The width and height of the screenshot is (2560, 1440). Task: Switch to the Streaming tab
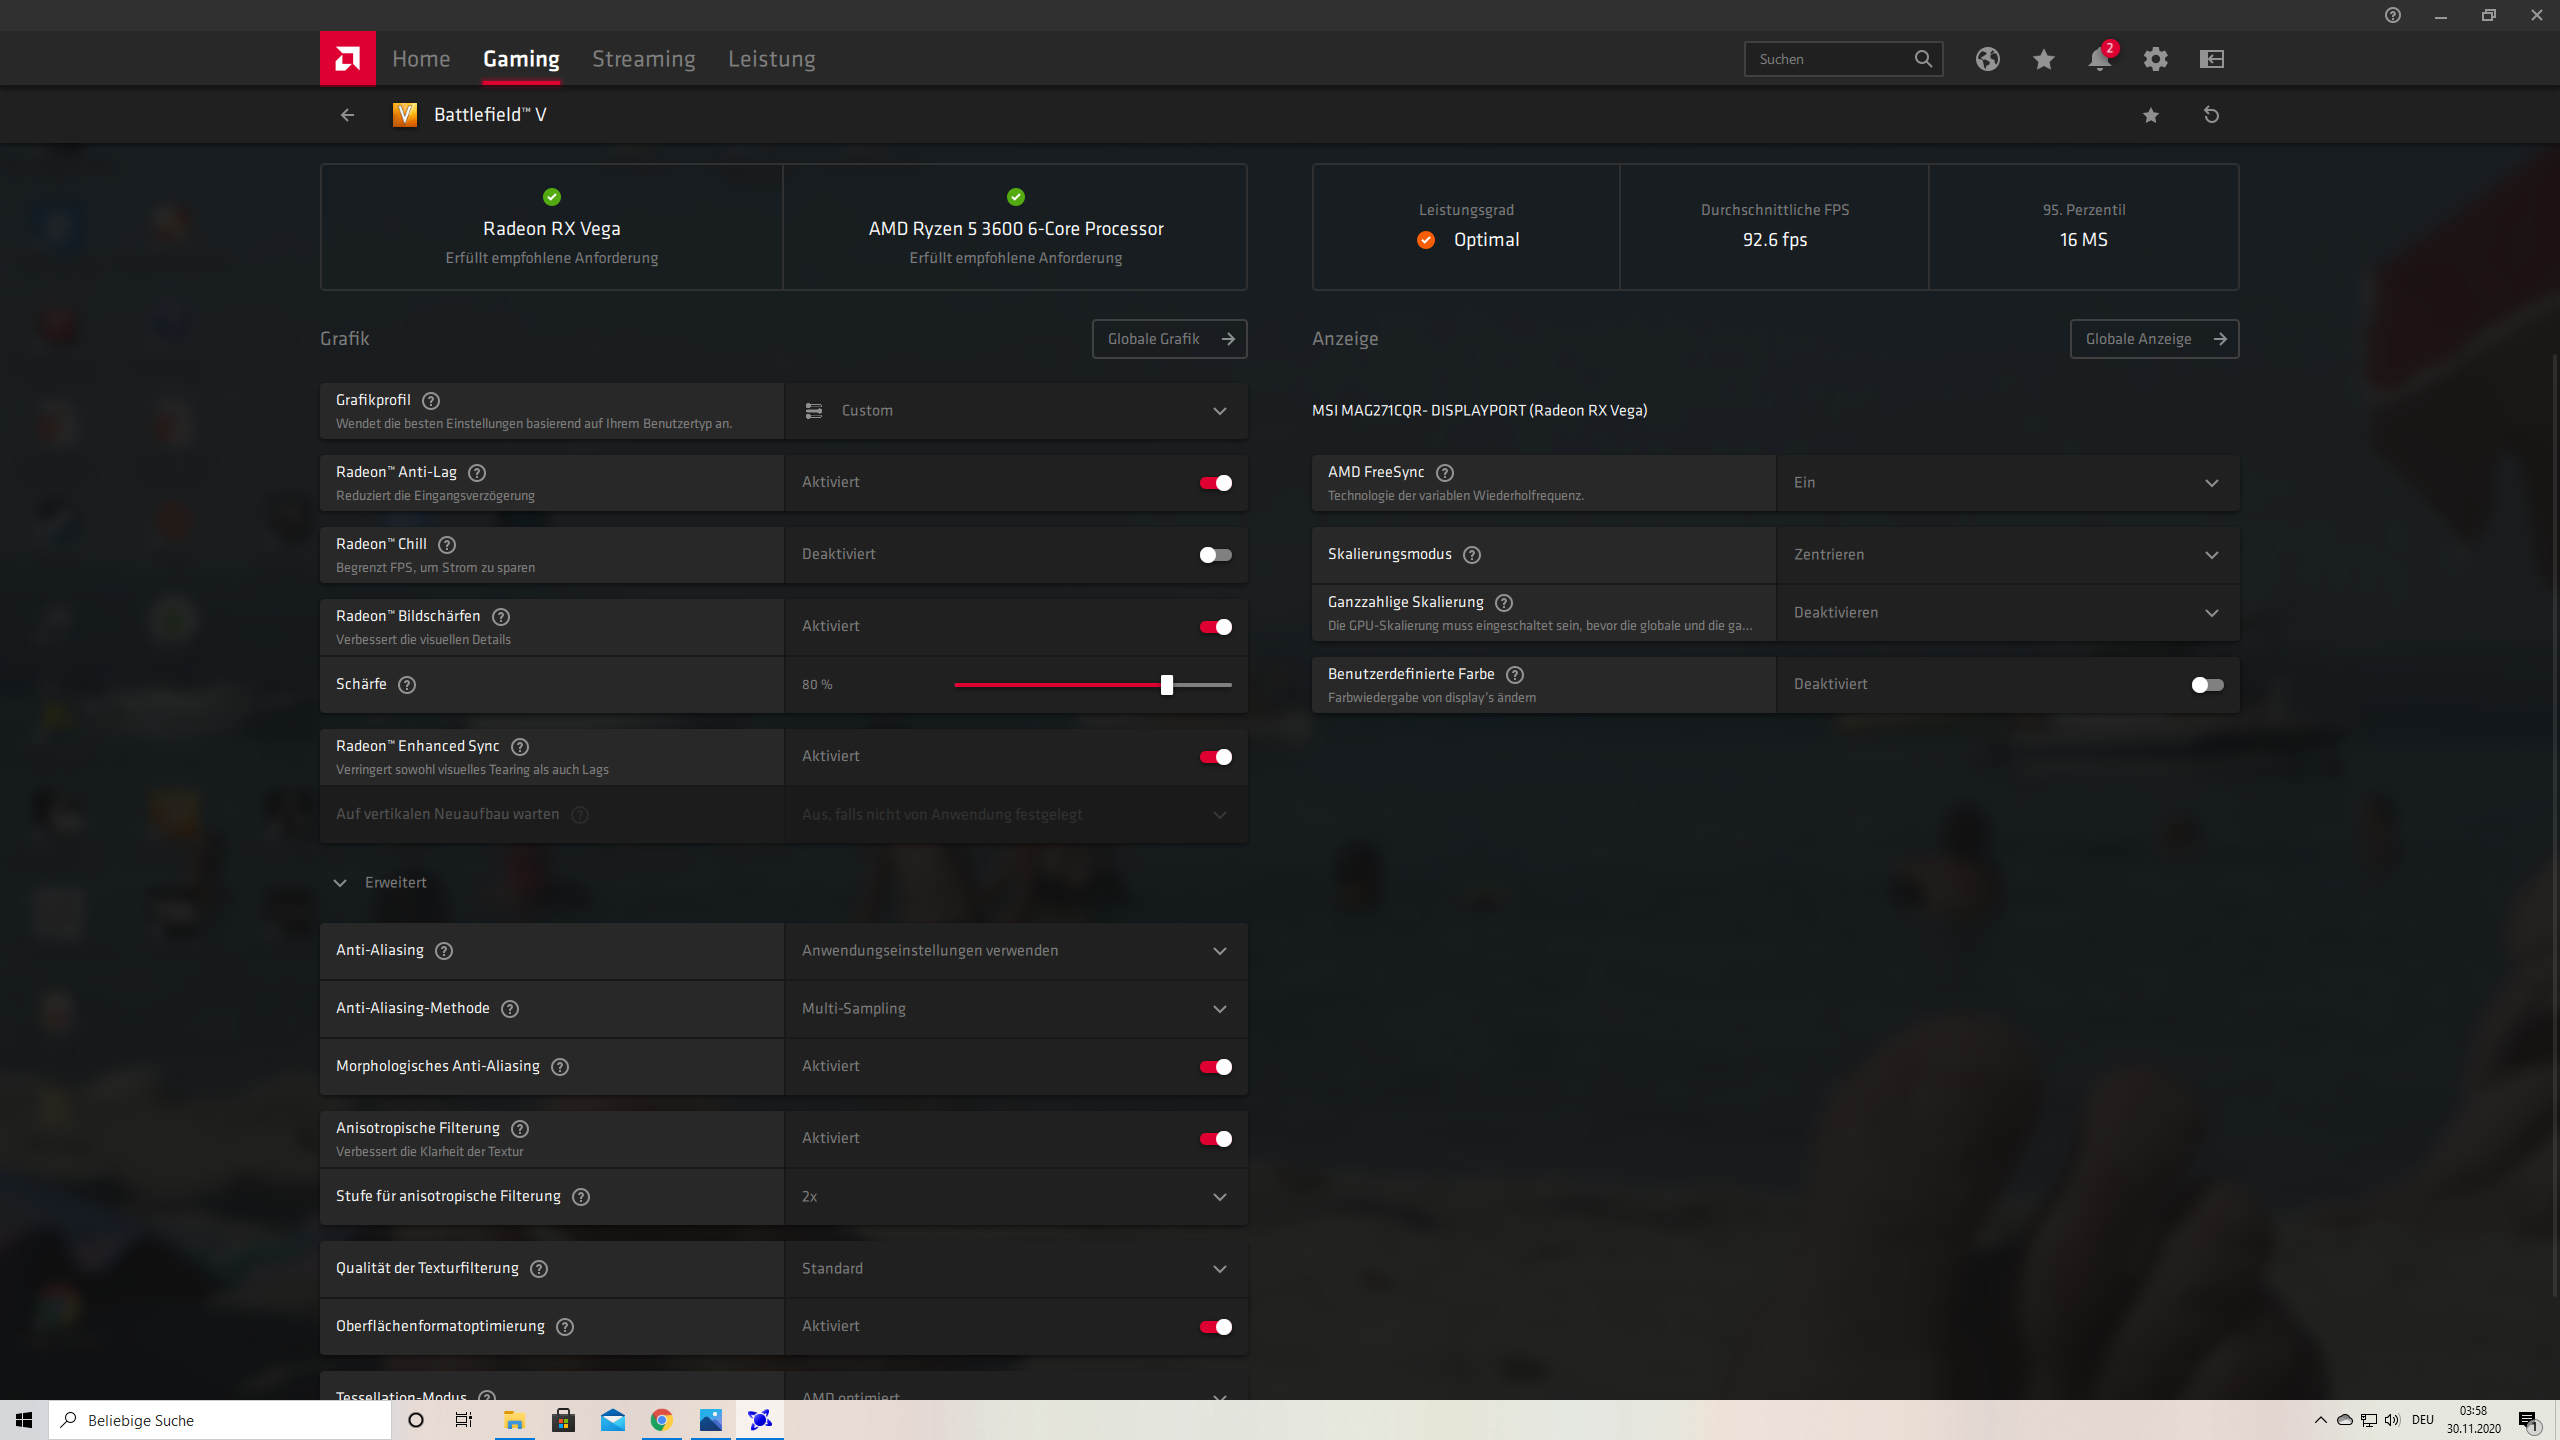click(x=643, y=59)
